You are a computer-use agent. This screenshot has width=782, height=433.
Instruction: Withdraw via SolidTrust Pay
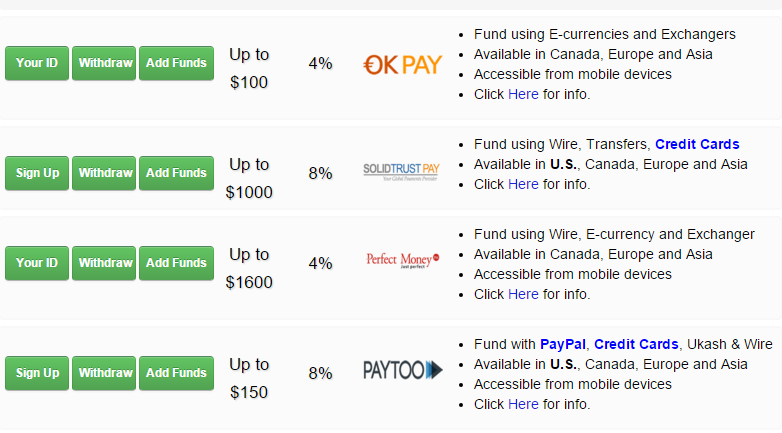(x=105, y=173)
